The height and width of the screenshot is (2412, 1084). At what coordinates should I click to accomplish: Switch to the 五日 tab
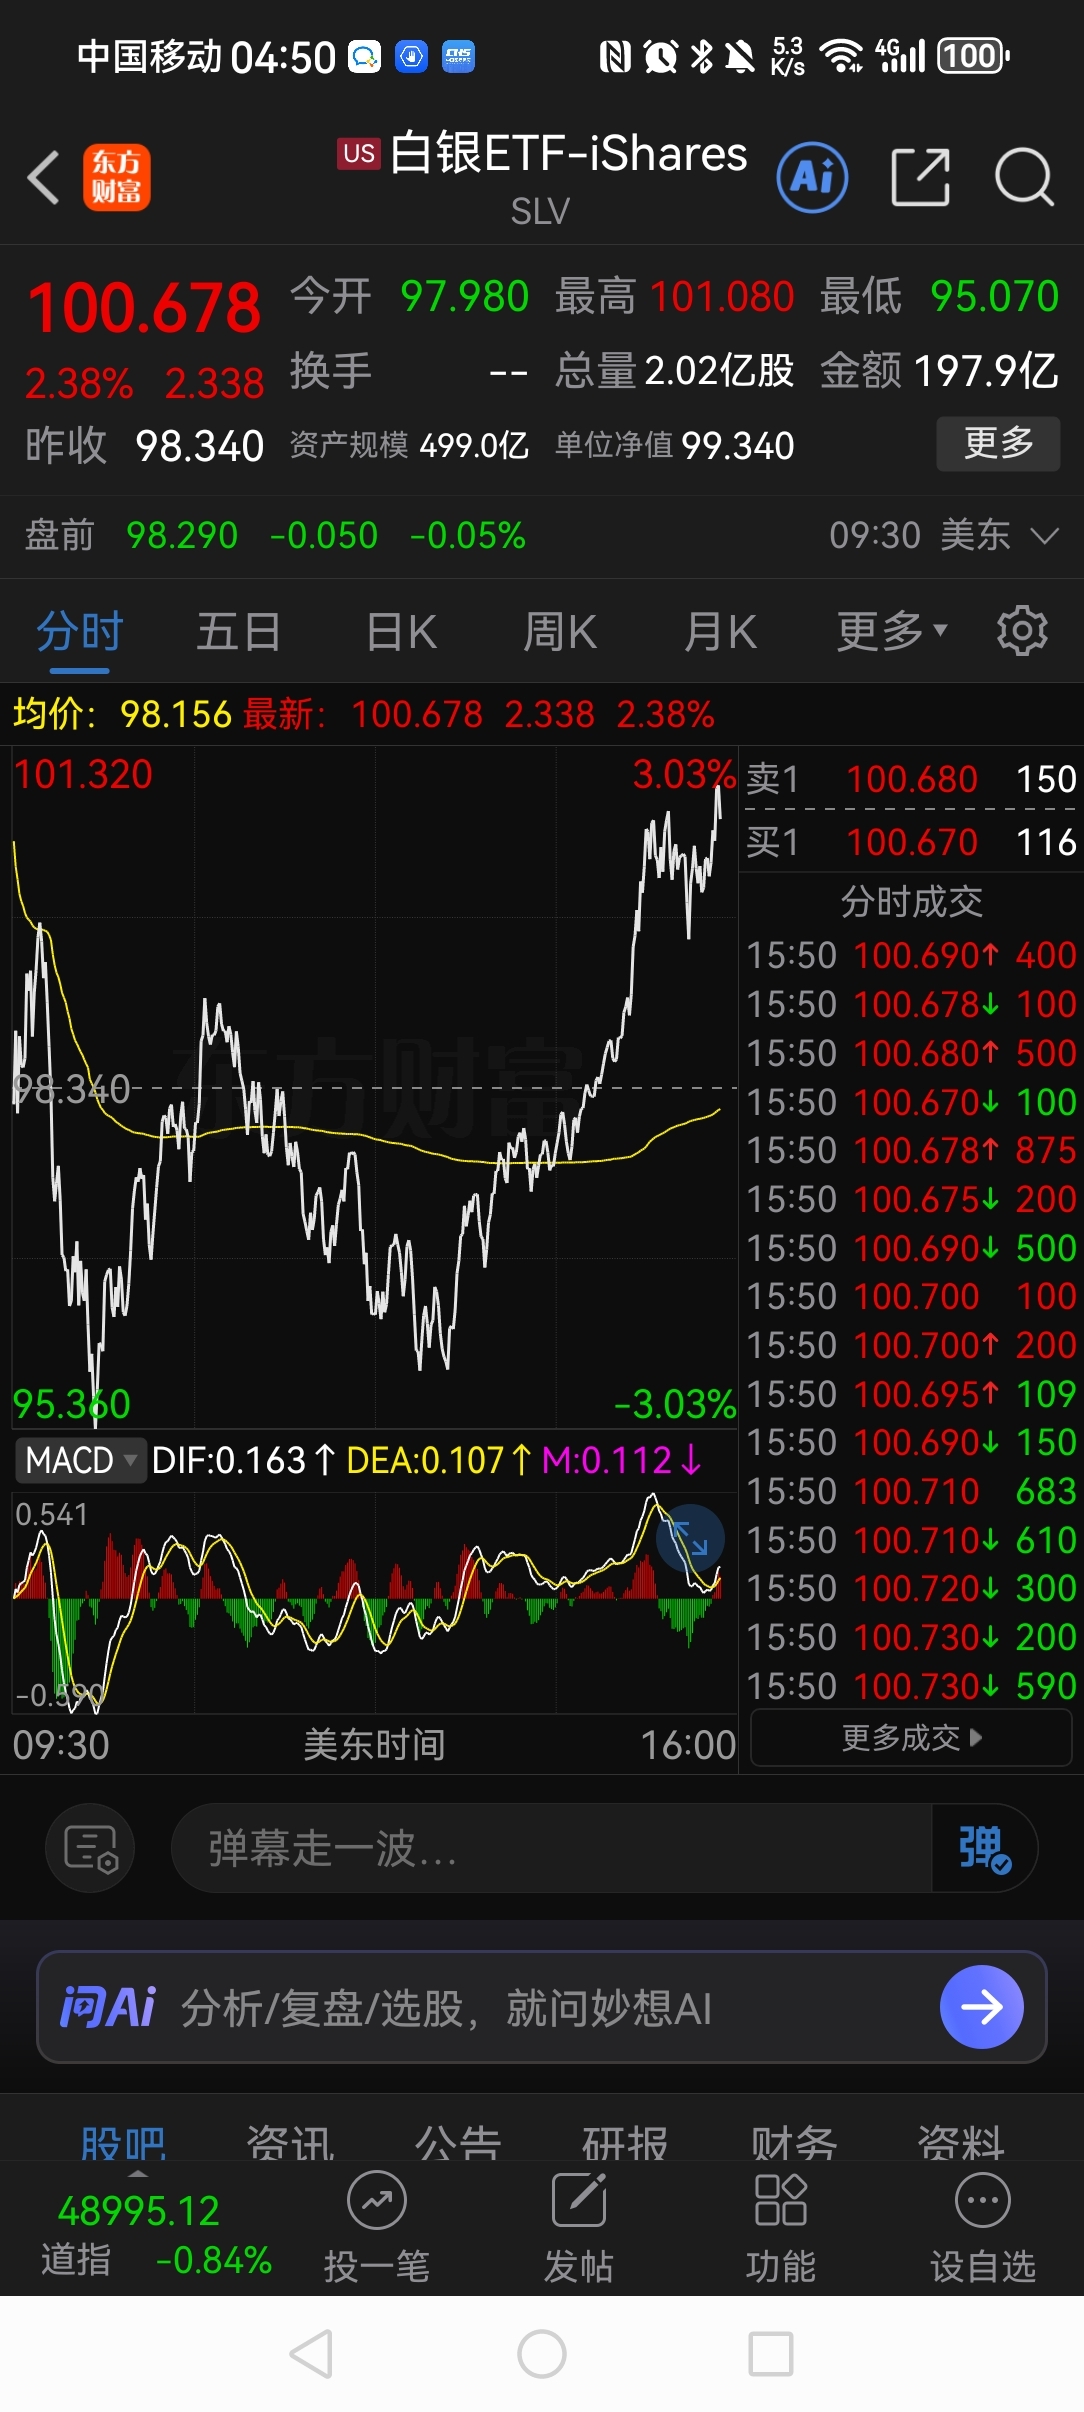coord(238,632)
